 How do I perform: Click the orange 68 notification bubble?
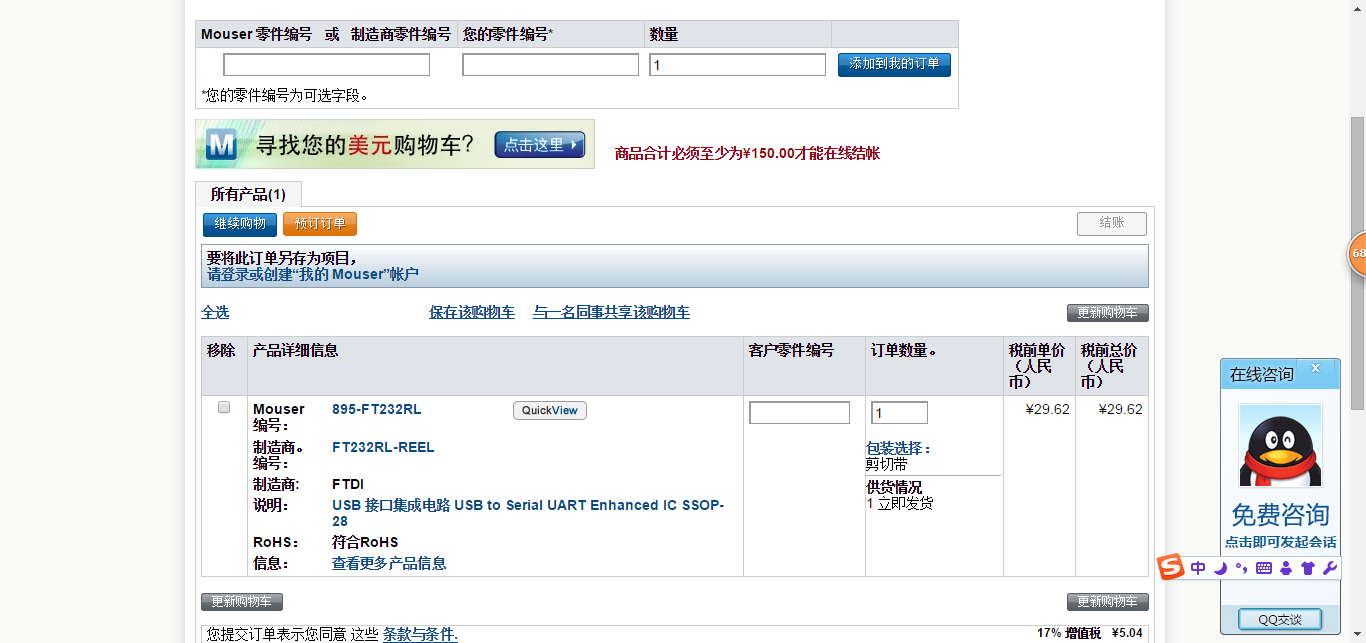[x=1357, y=254]
